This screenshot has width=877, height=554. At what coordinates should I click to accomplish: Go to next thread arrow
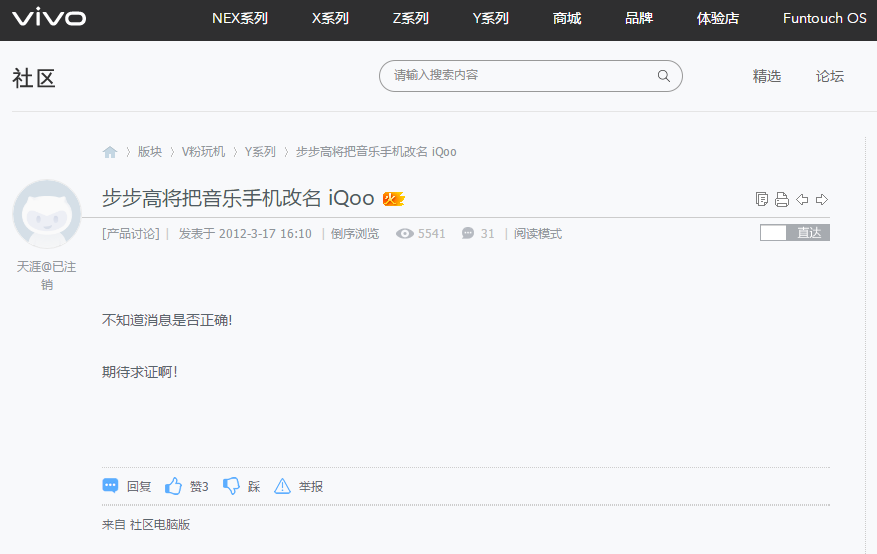(822, 199)
